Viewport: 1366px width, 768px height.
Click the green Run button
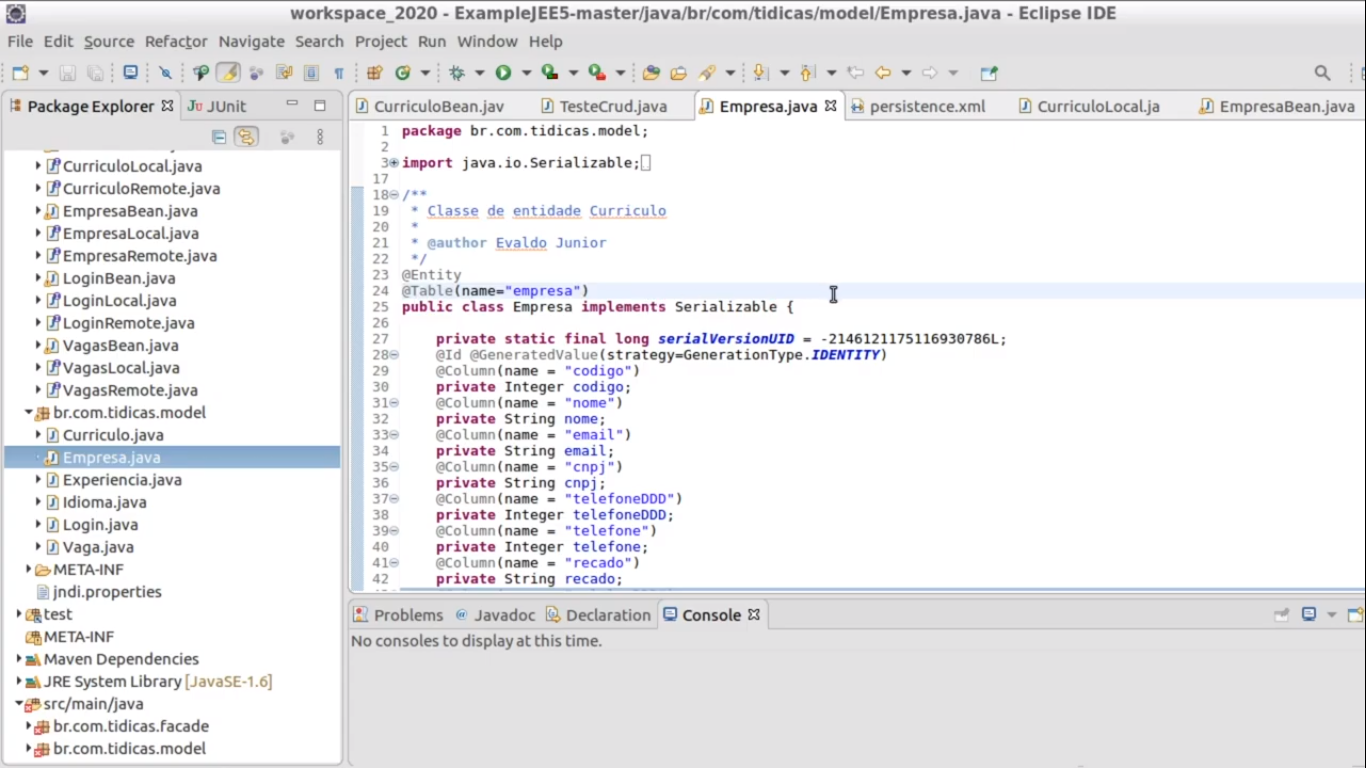(x=503, y=73)
